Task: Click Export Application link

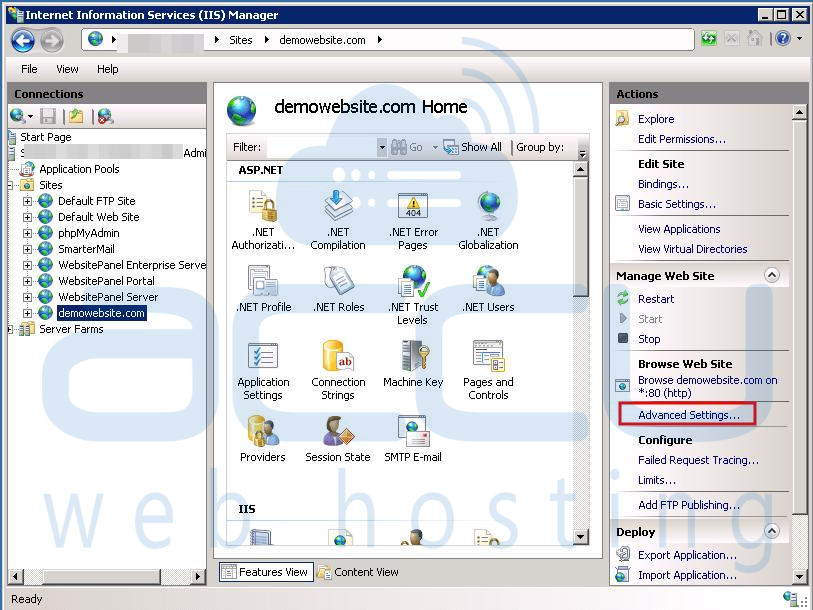Action: [x=687, y=555]
